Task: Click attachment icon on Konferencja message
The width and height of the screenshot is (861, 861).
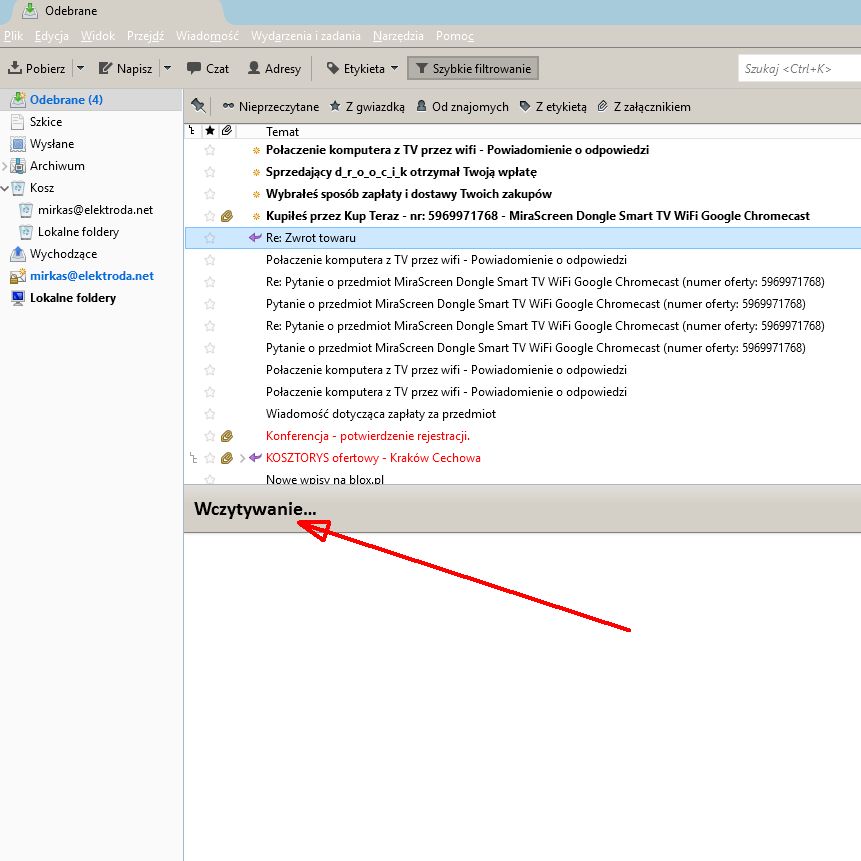Action: [x=227, y=435]
